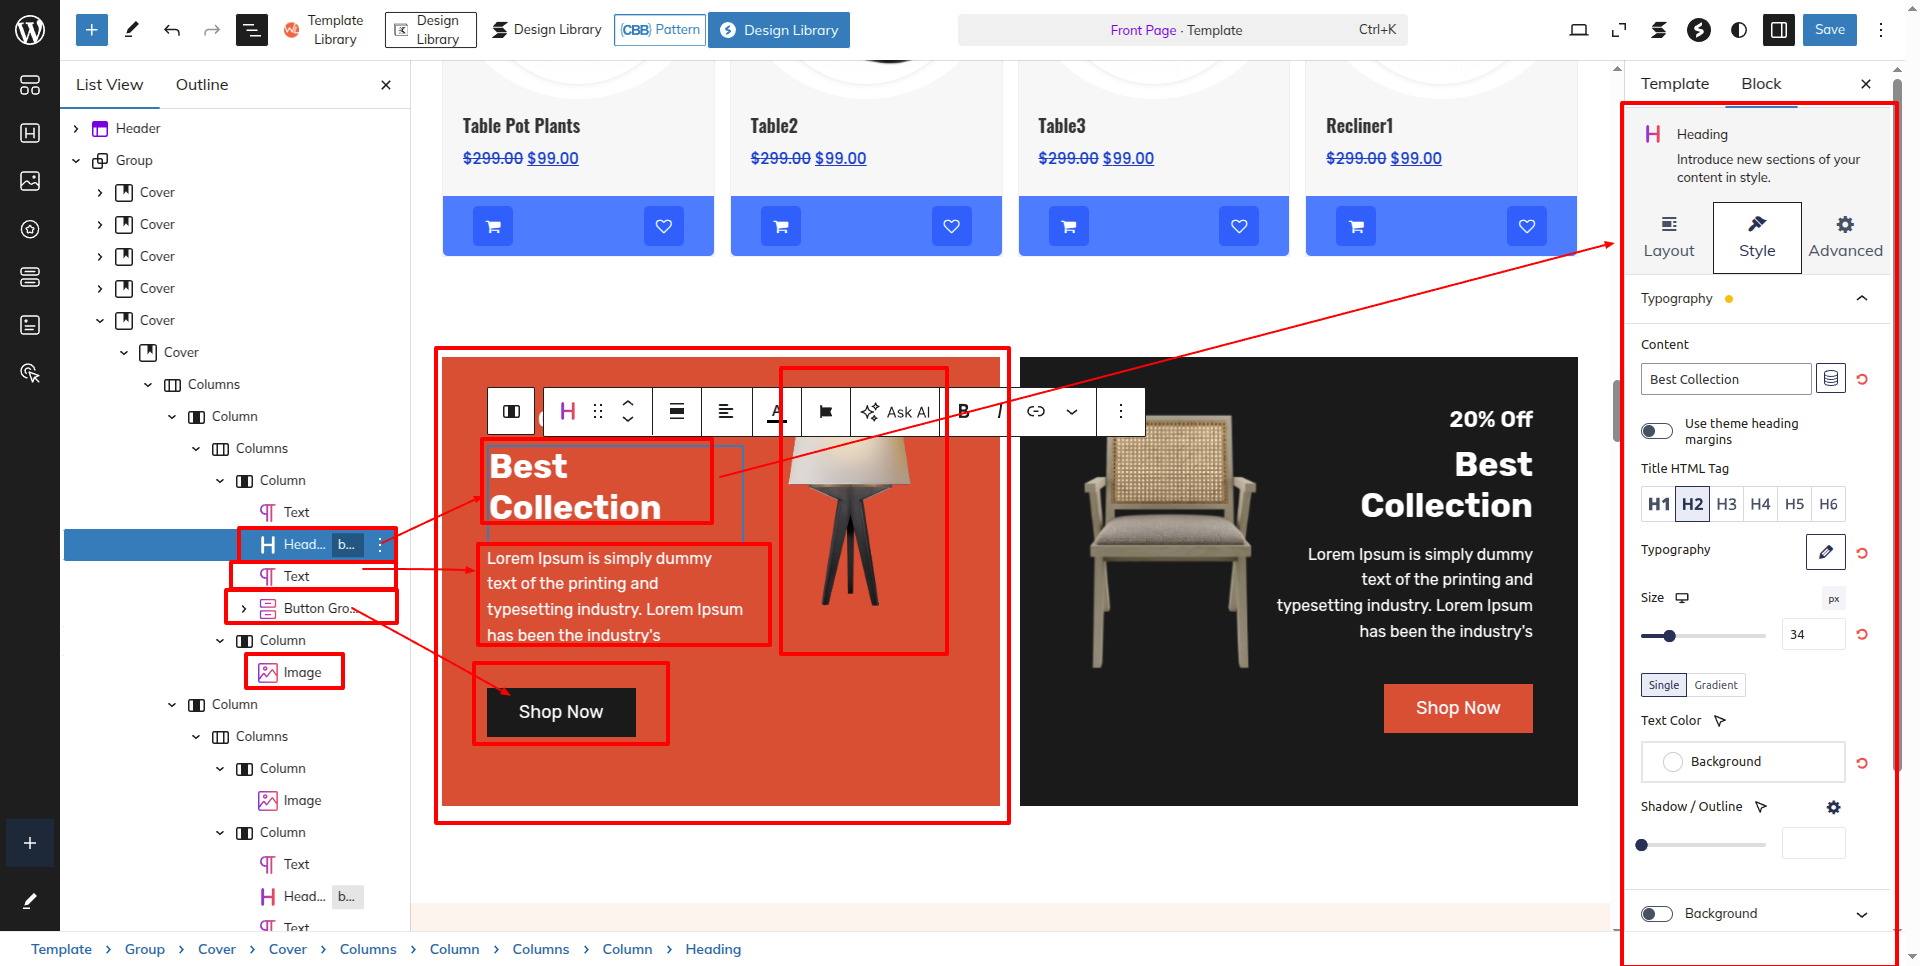Screen dimensions: 1920x966
Task: Click the Shadow / Outline slider
Action: click(x=1703, y=845)
